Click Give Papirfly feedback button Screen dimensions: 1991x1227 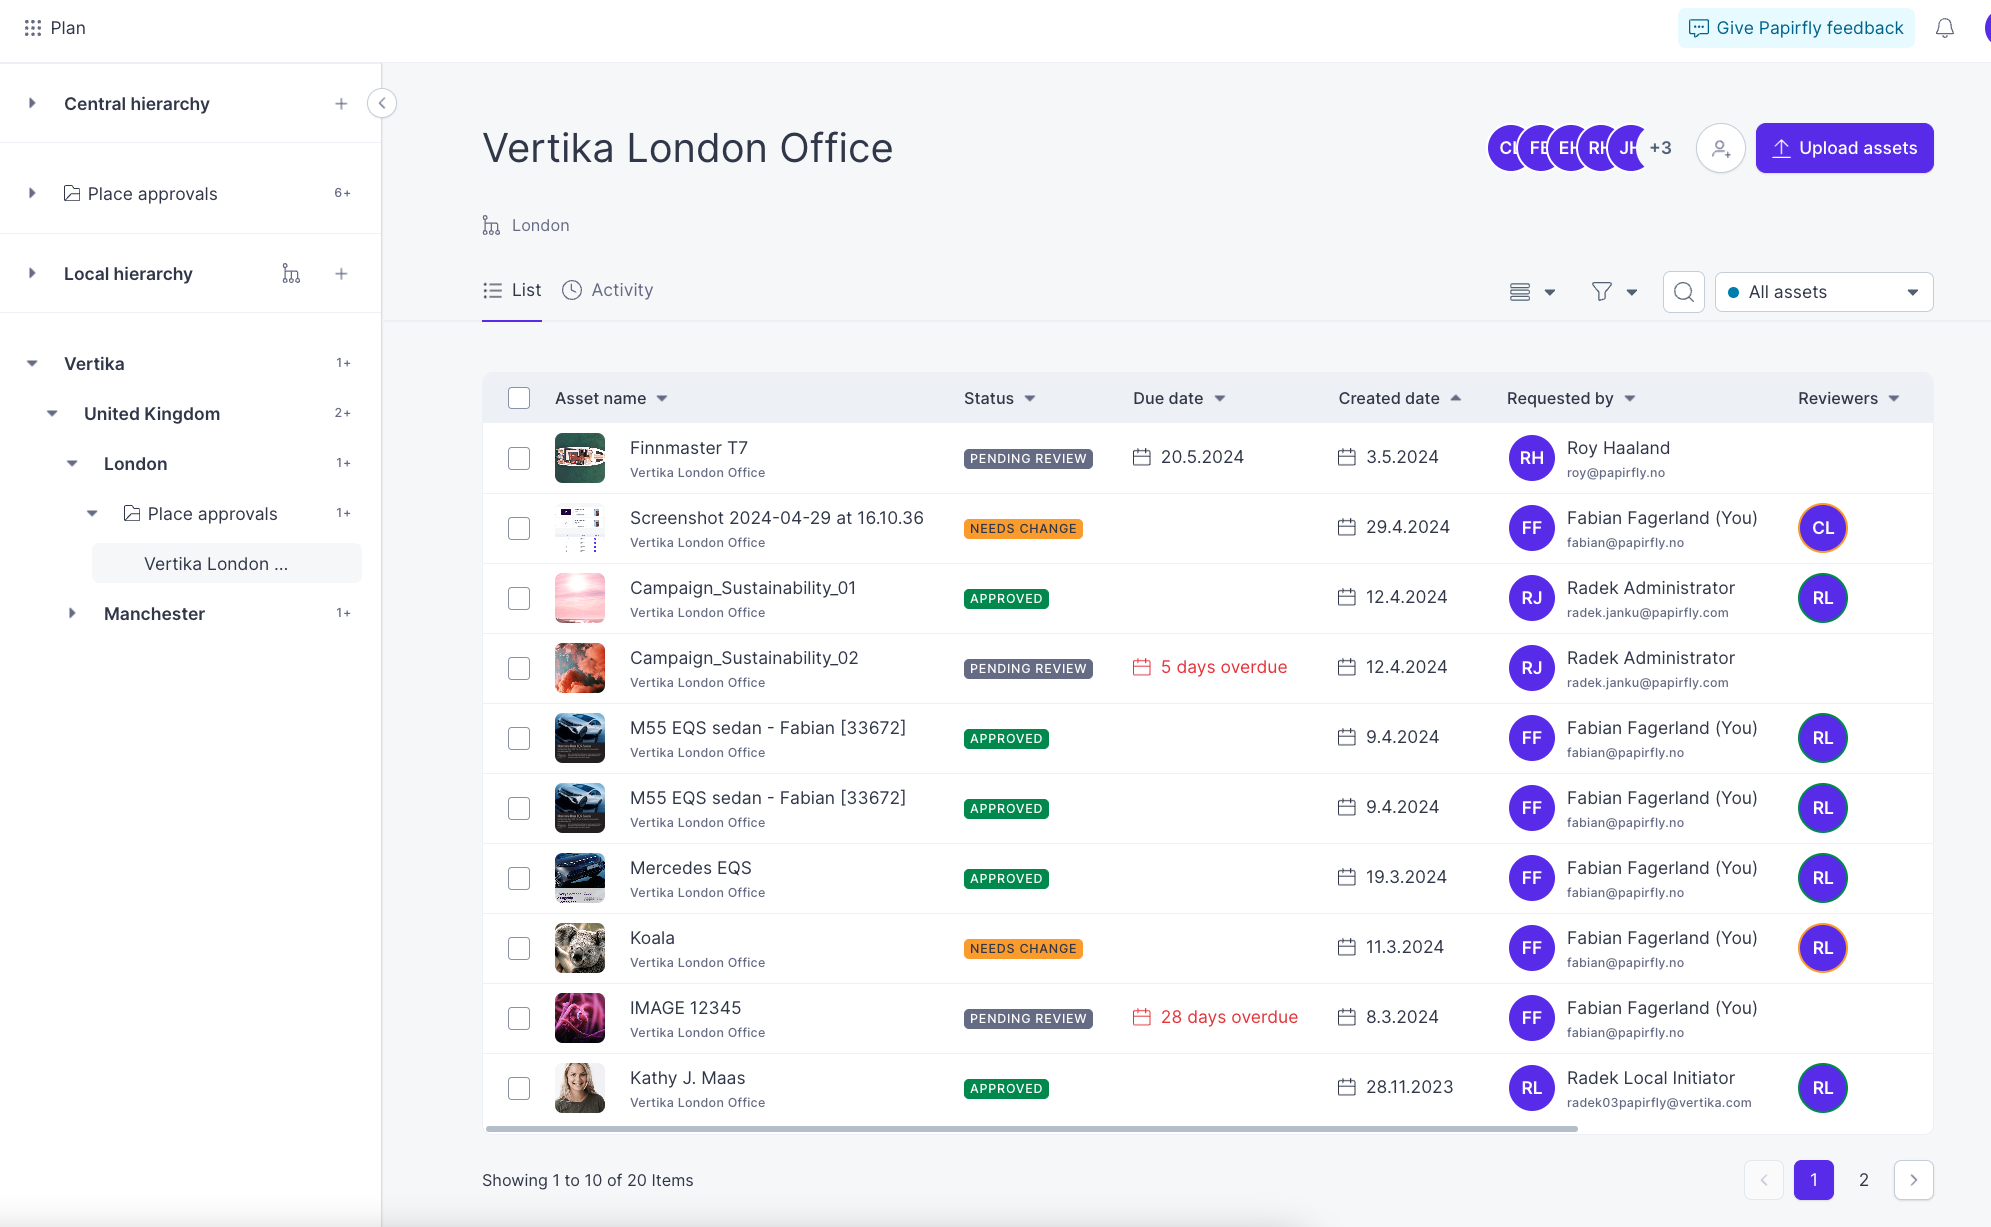[x=1796, y=28]
